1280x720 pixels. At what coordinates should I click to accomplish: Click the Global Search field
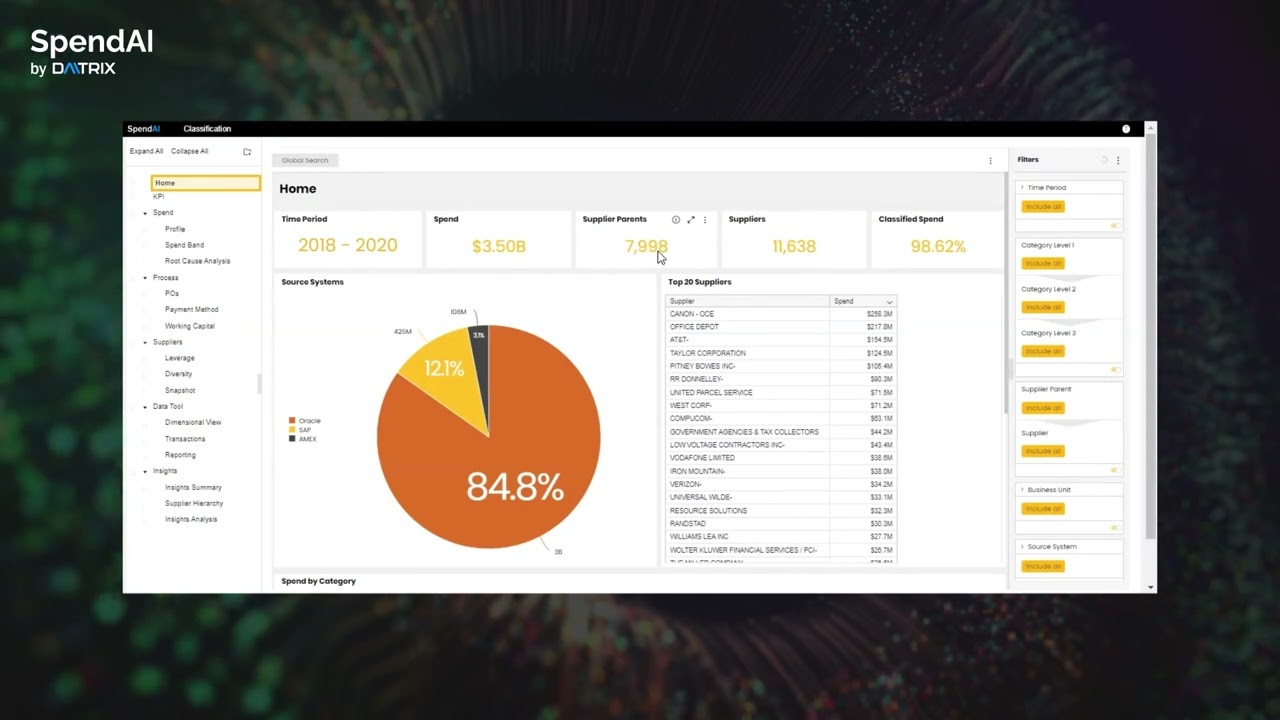click(x=305, y=161)
